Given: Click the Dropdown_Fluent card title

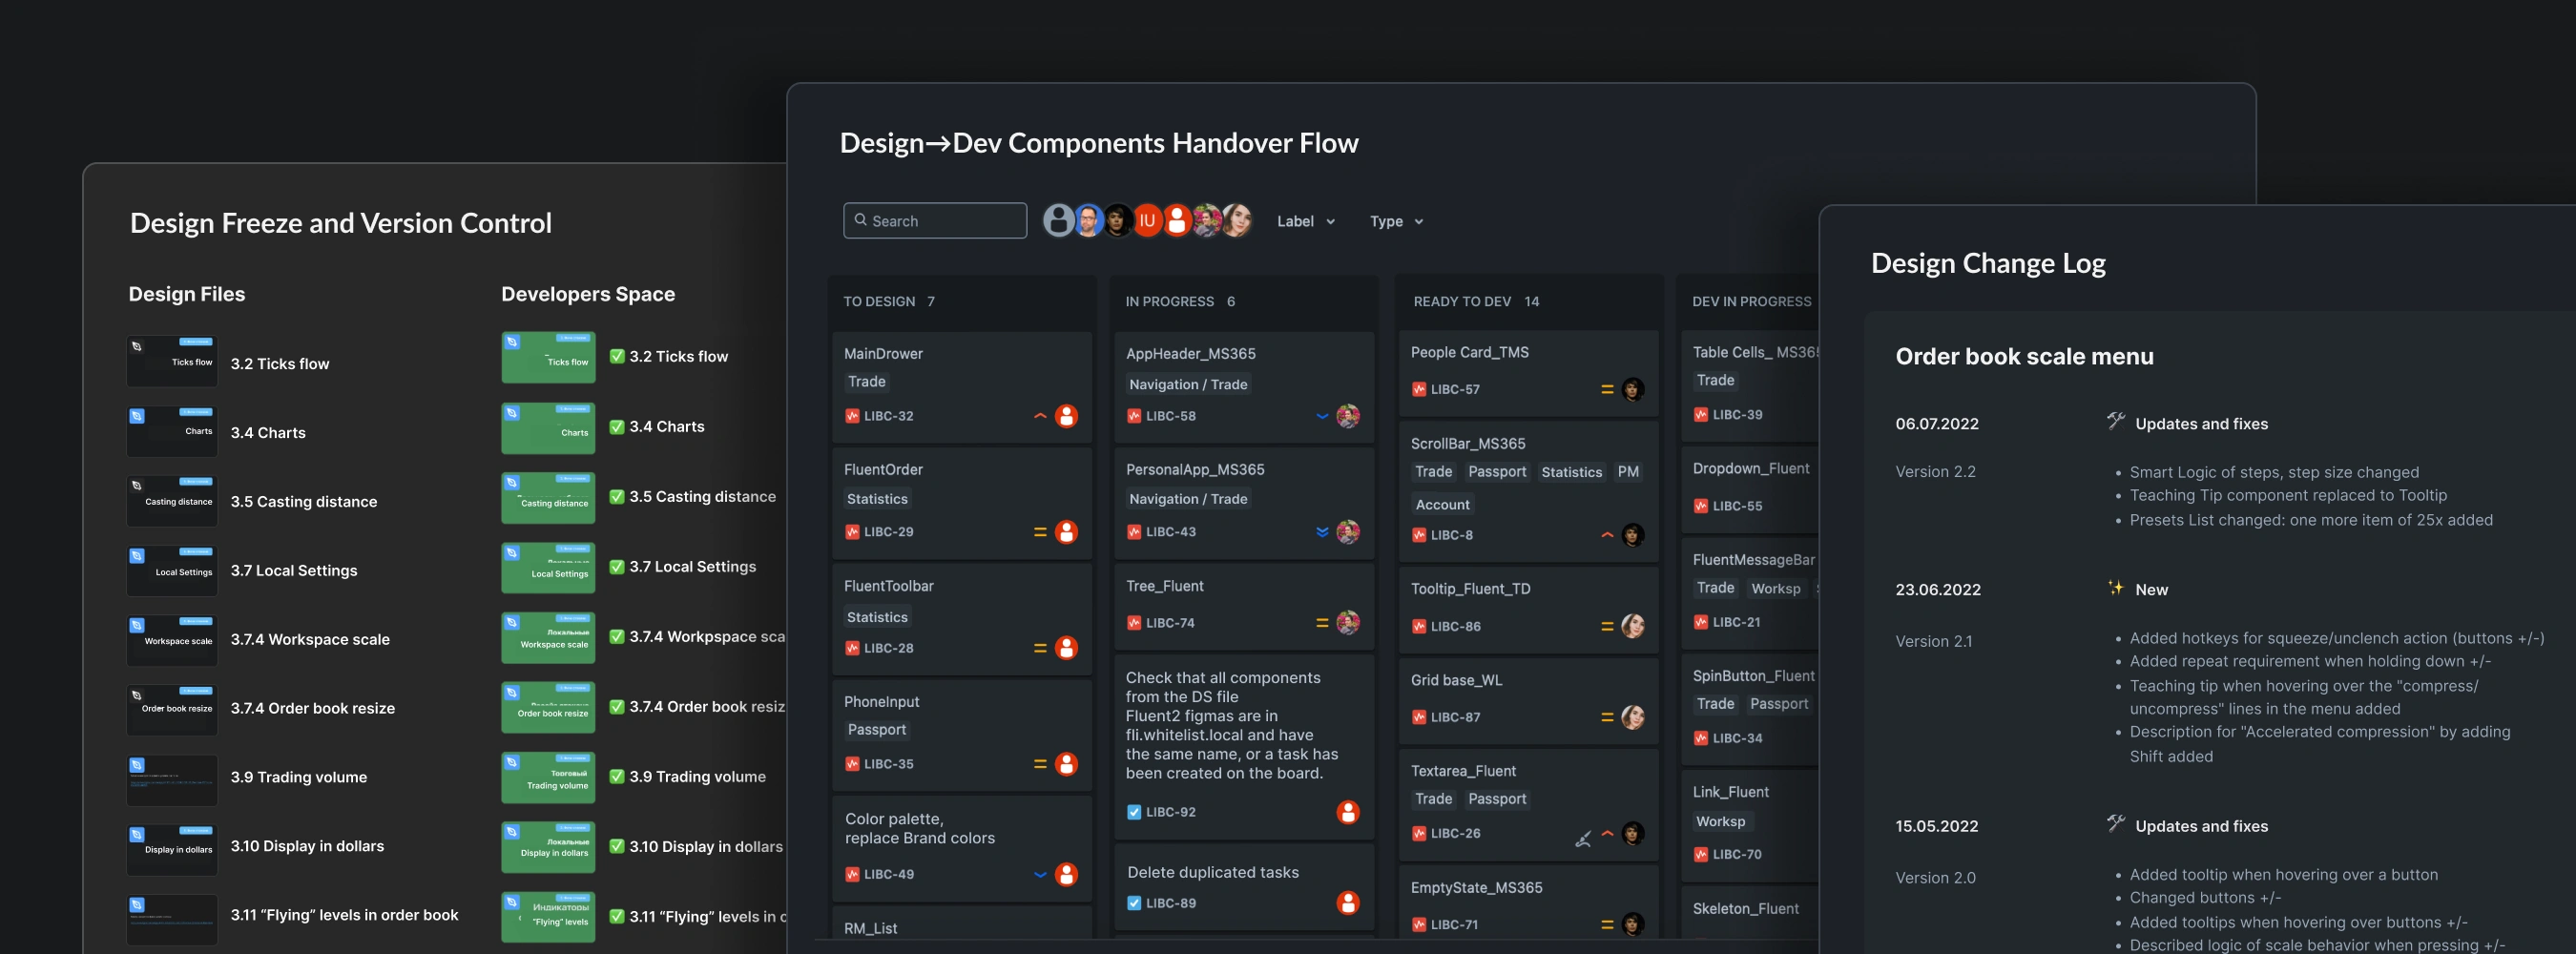Looking at the screenshot, I should click(x=1750, y=468).
